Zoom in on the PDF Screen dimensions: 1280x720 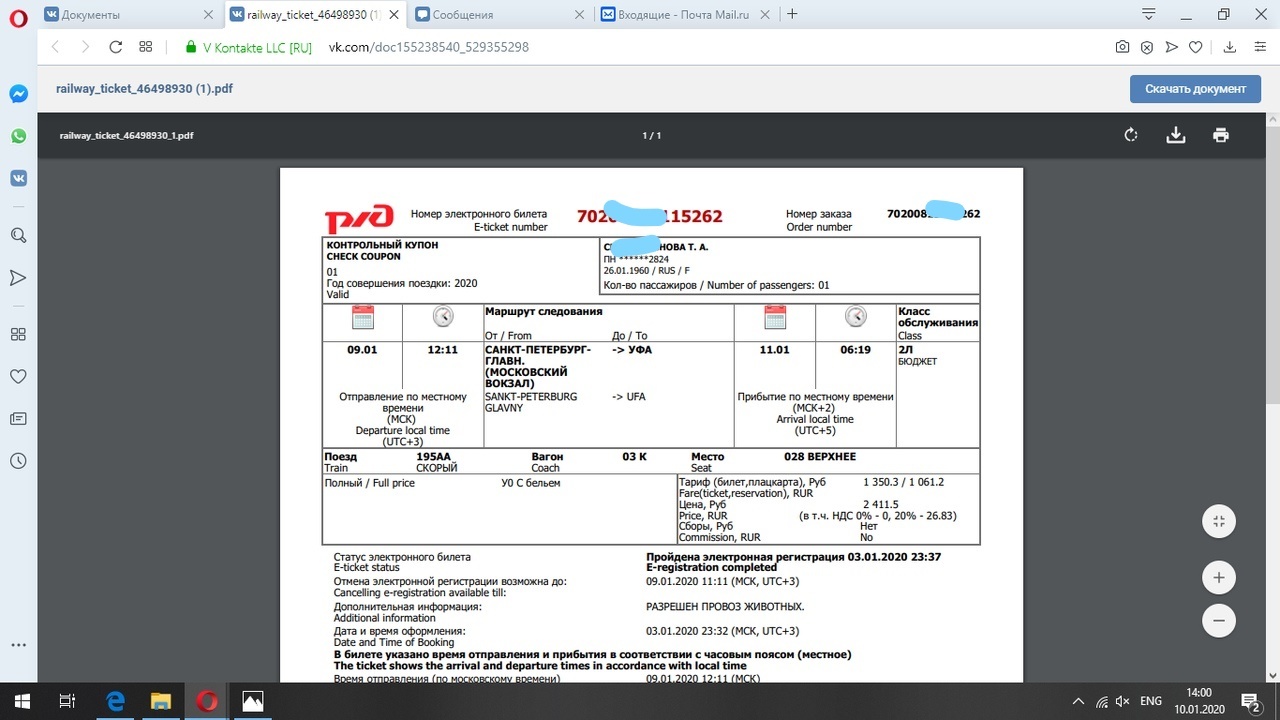(1218, 578)
